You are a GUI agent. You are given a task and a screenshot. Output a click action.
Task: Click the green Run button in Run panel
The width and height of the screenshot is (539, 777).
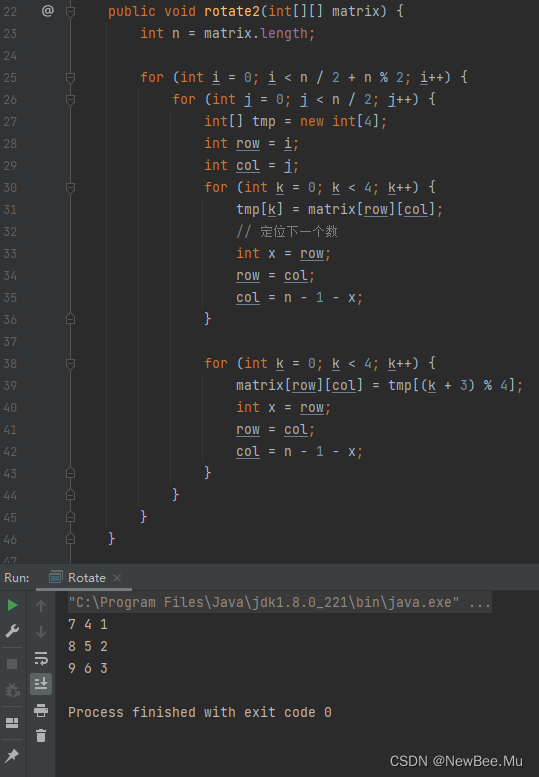[x=12, y=605]
